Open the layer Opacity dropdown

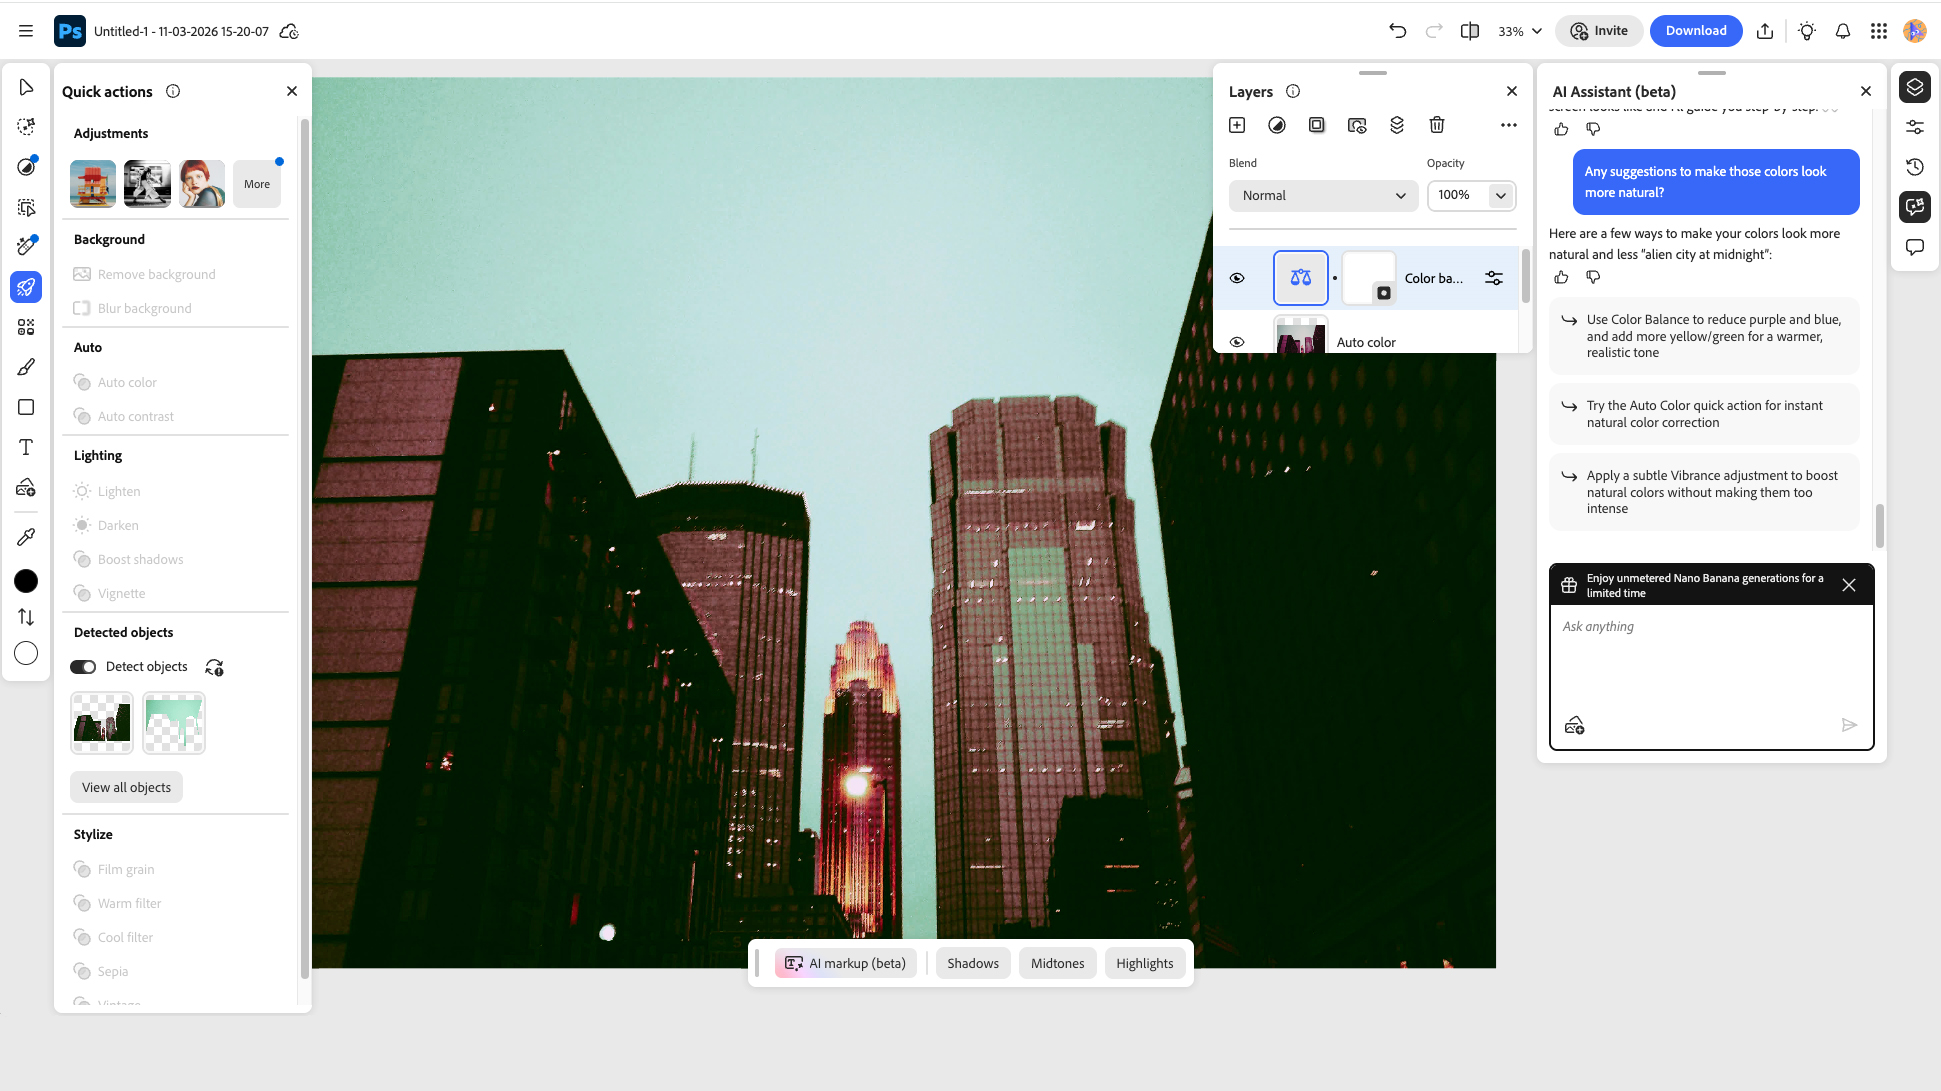(1471, 196)
